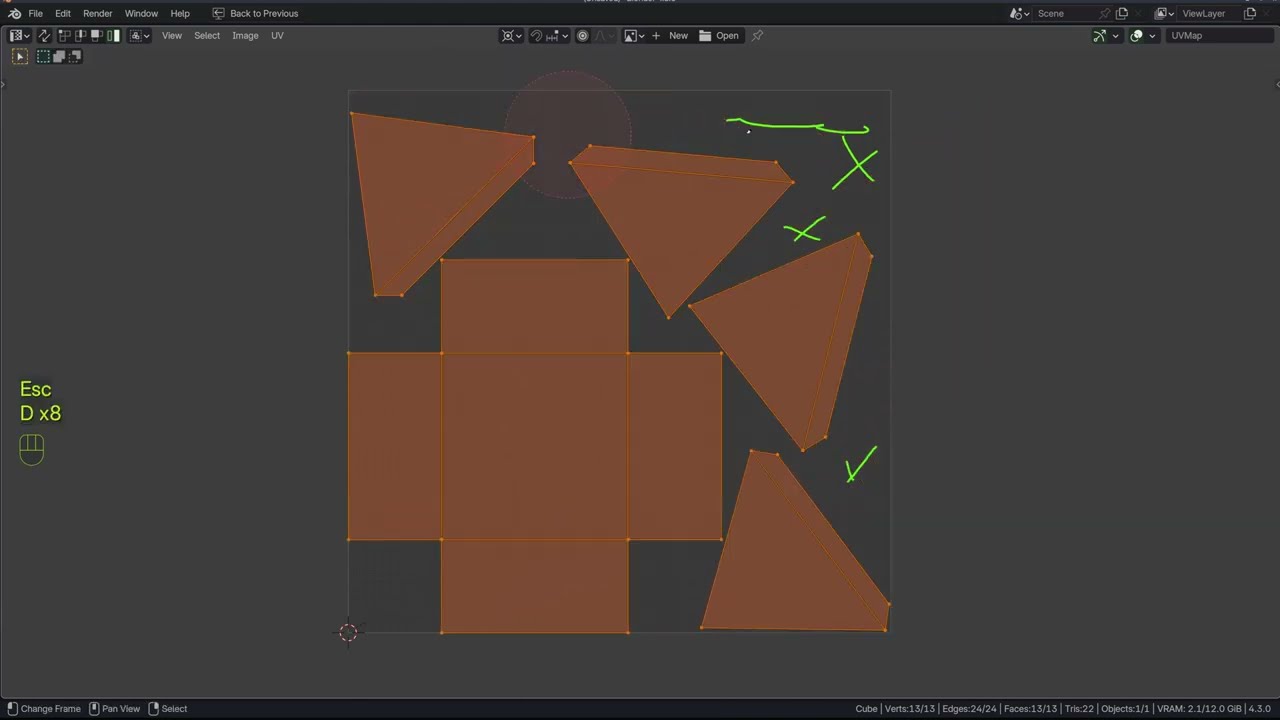This screenshot has height=720, width=1280.
Task: Open the Render menu
Action: (97, 13)
